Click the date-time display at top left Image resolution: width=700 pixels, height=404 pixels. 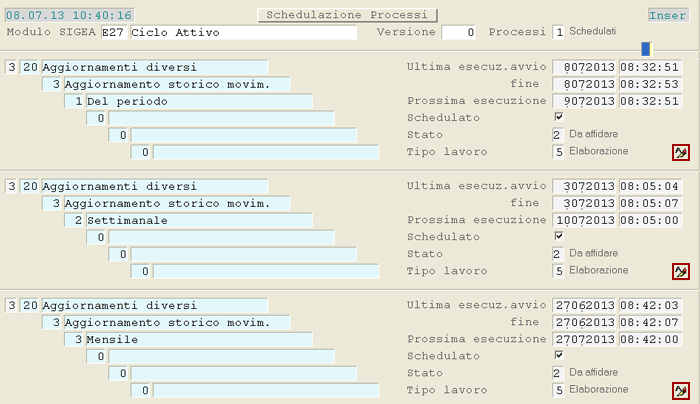point(69,16)
